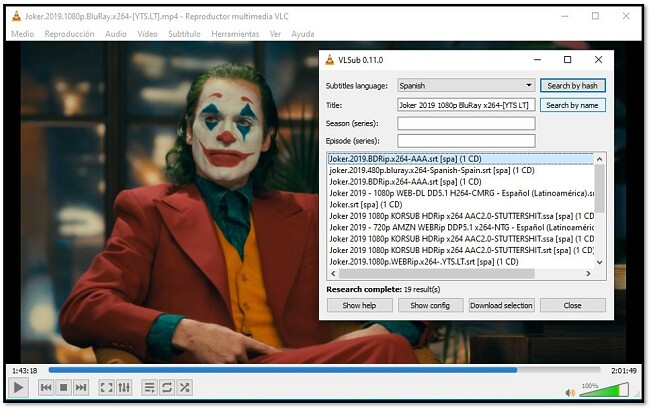Click Search by name button
Viewport: 650px width, 408px height.
[572, 105]
